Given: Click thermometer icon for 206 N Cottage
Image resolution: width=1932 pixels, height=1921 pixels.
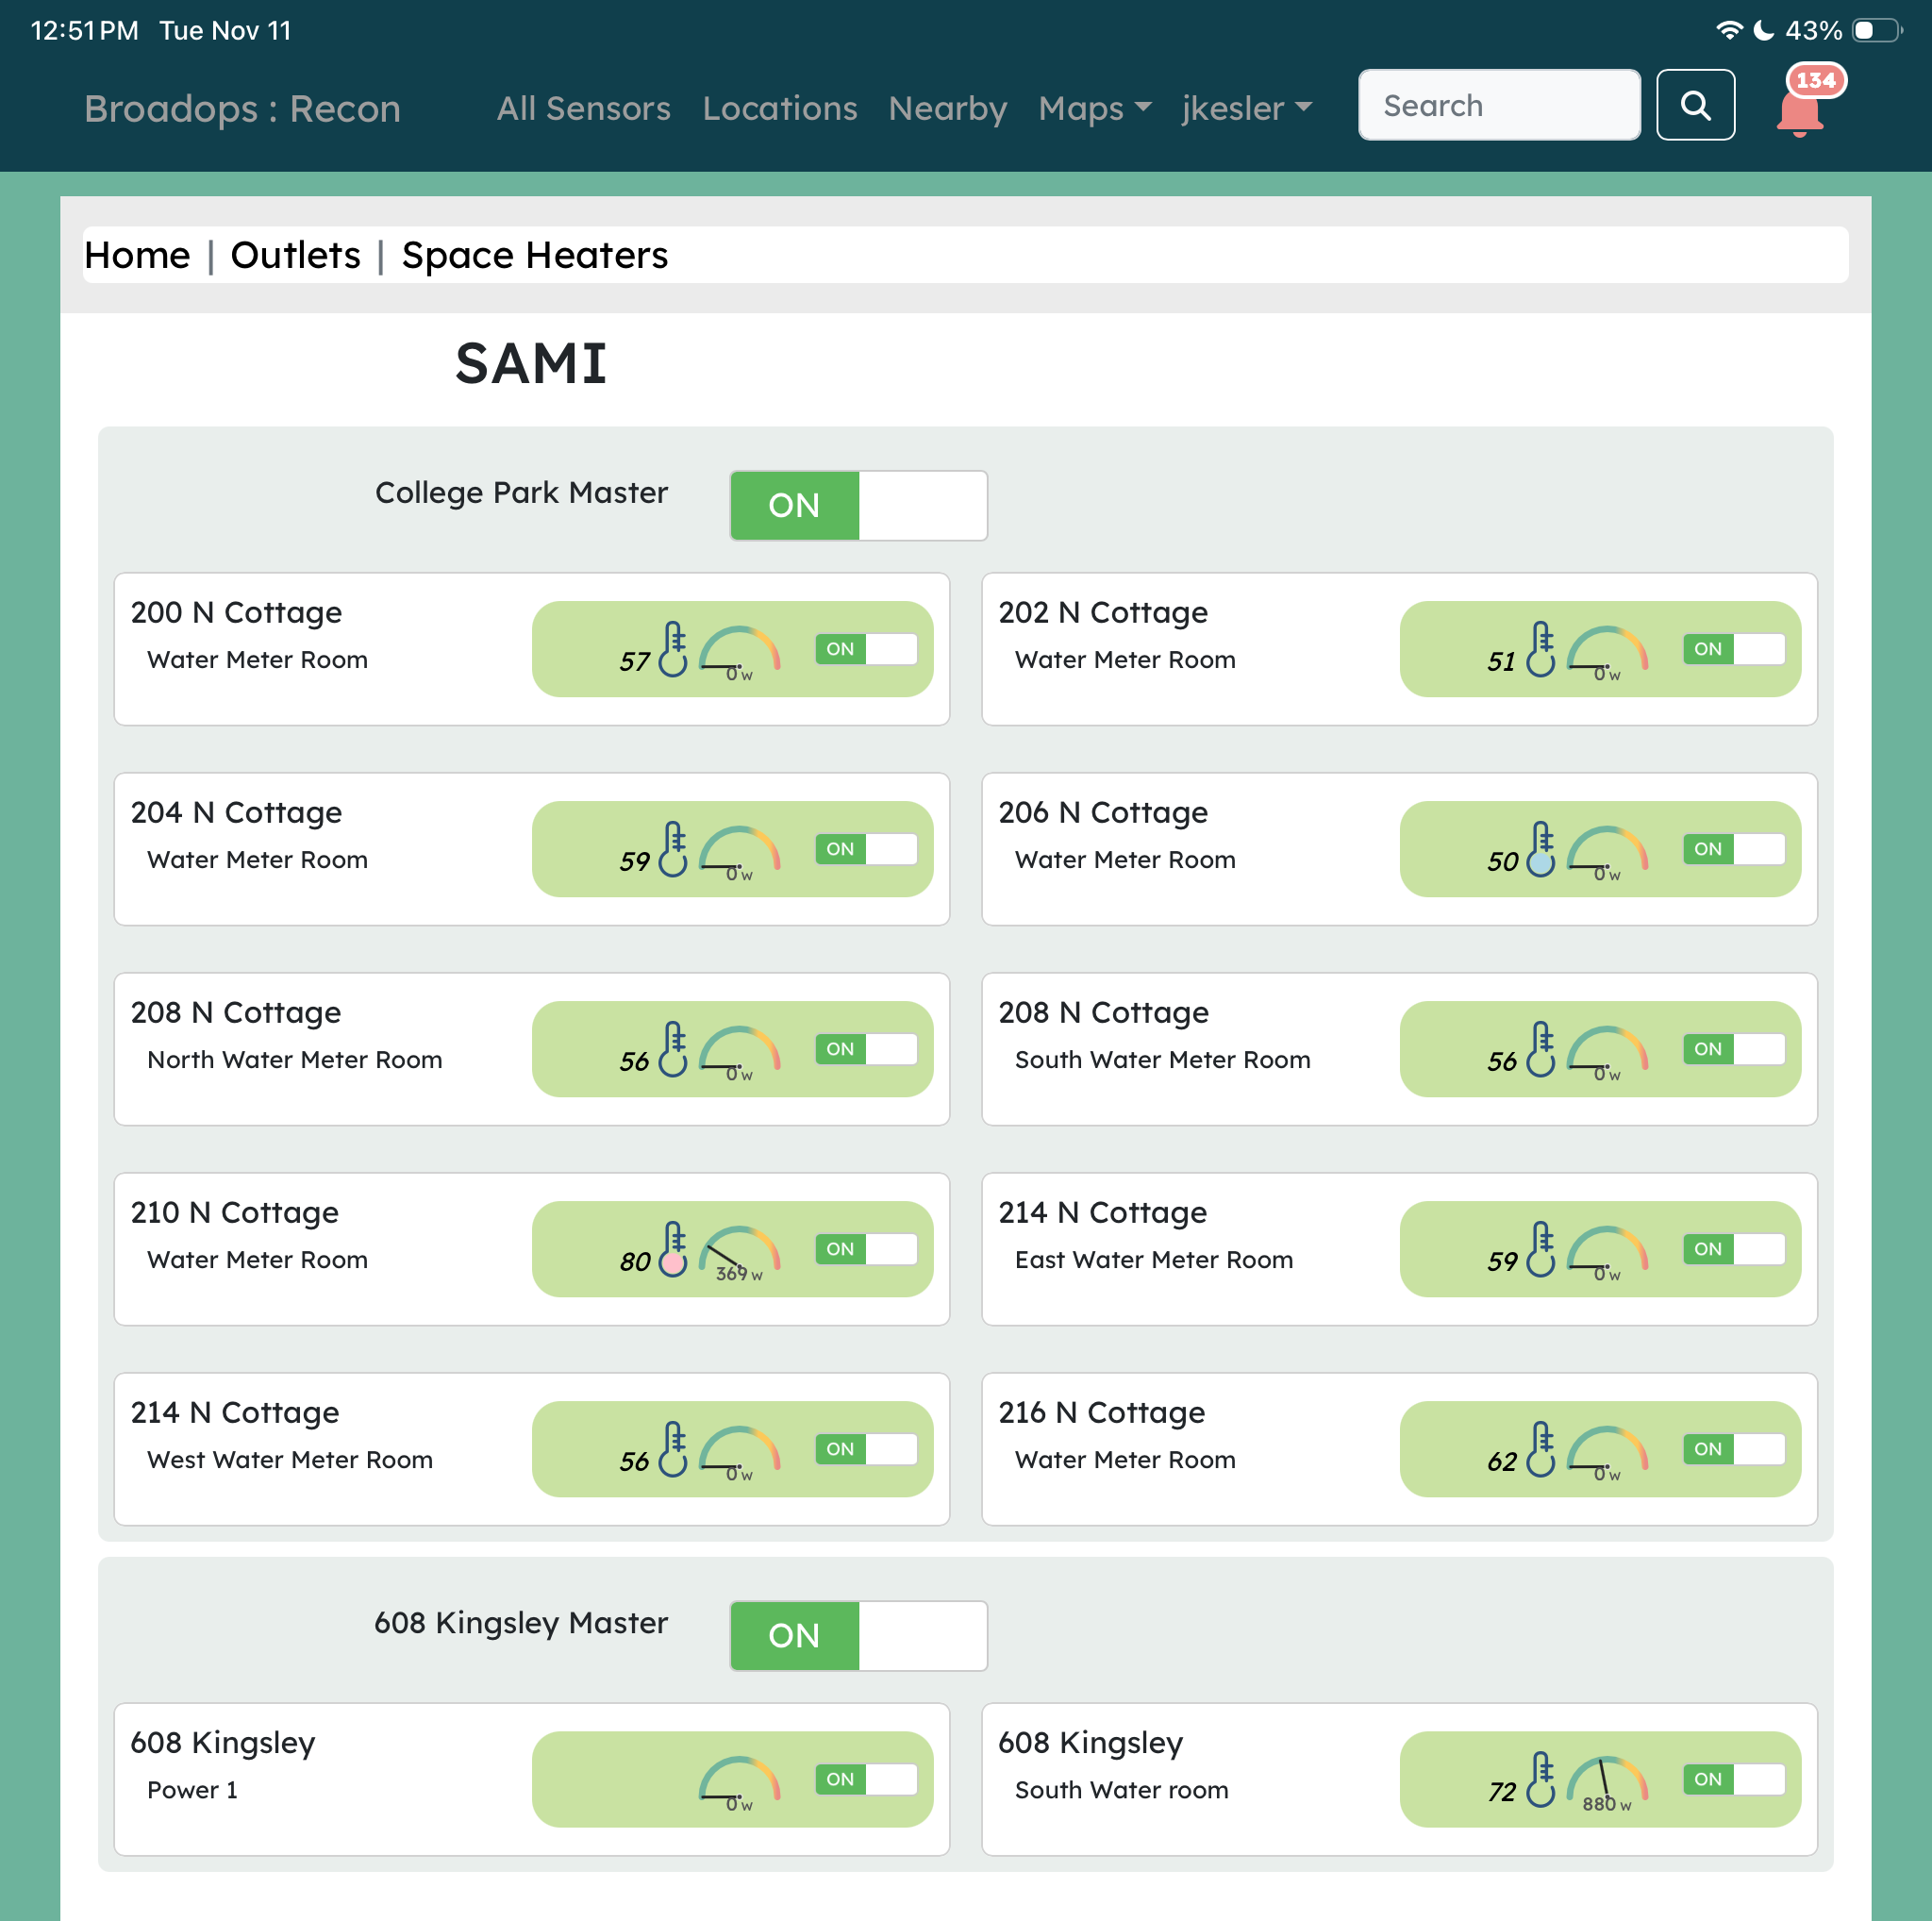Looking at the screenshot, I should pyautogui.click(x=1541, y=848).
